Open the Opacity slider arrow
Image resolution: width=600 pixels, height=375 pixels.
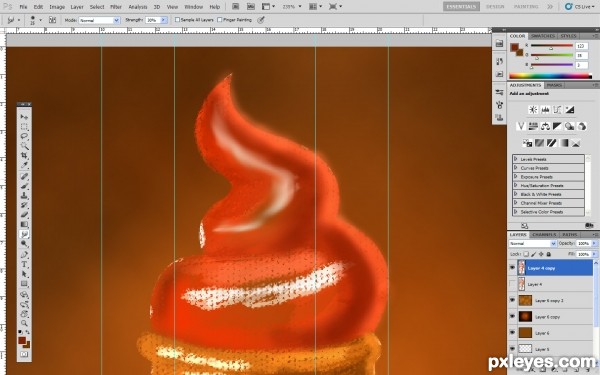tap(594, 243)
